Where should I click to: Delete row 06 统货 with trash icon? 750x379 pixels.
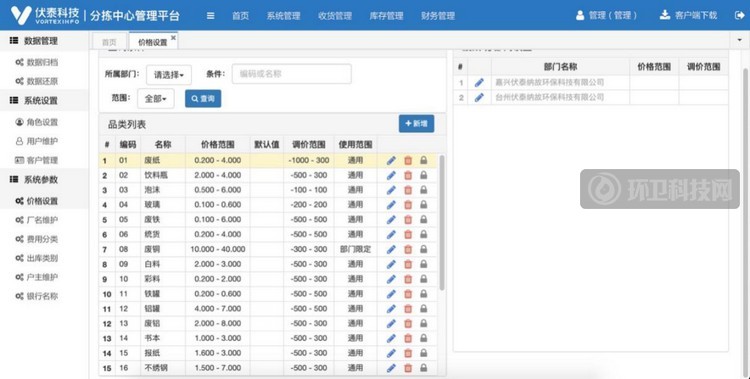tap(408, 234)
